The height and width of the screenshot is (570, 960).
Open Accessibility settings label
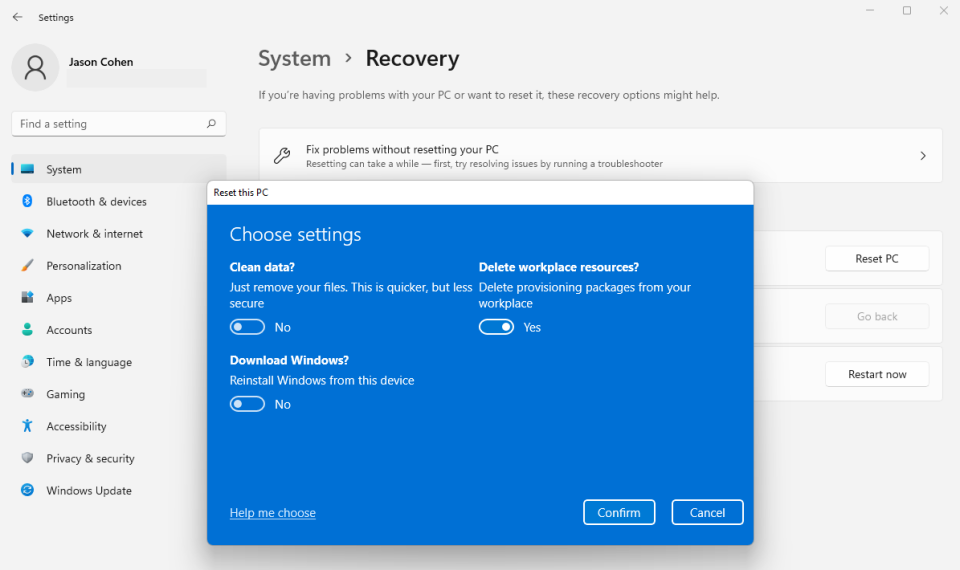(x=76, y=426)
